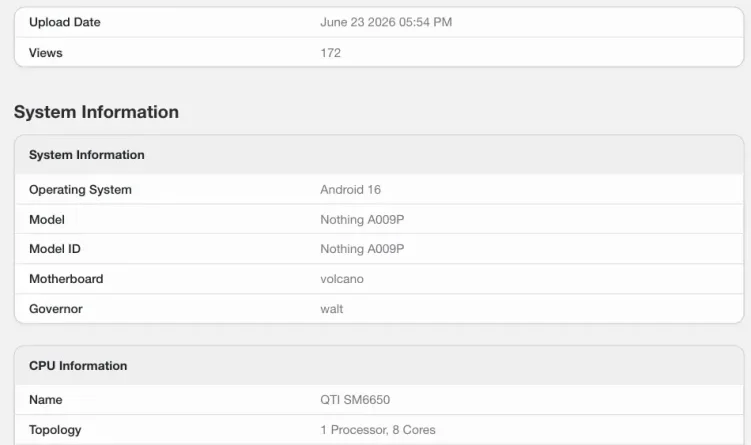Viewport: 751px width, 445px height.
Task: Select the topology value 1 Processor, 8 Cores
Action: click(378, 430)
